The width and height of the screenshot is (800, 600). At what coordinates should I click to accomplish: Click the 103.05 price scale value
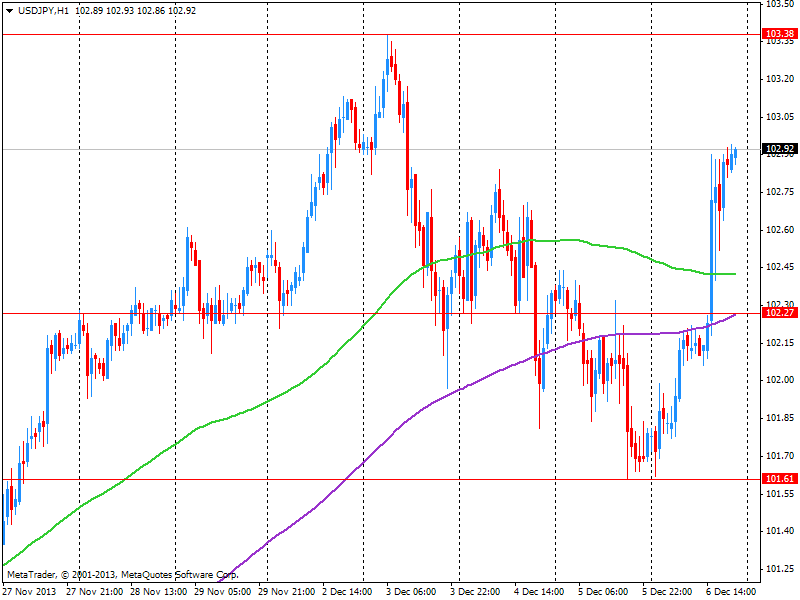[780, 117]
